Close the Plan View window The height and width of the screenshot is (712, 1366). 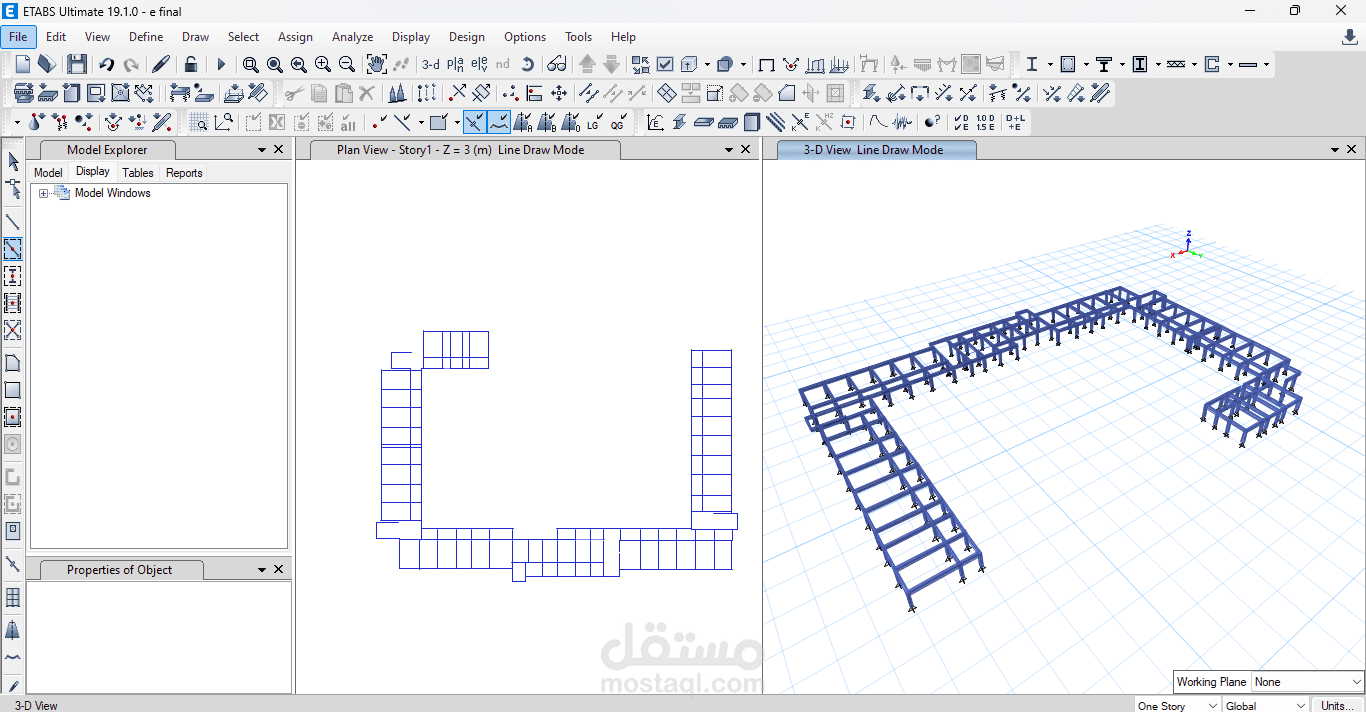pos(745,149)
